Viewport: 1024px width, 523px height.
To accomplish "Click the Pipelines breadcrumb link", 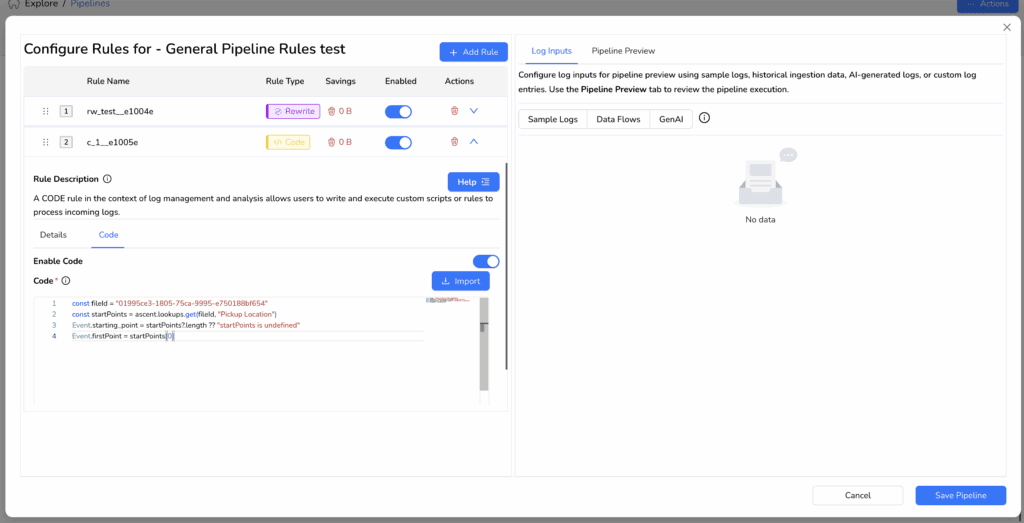I will click(90, 4).
